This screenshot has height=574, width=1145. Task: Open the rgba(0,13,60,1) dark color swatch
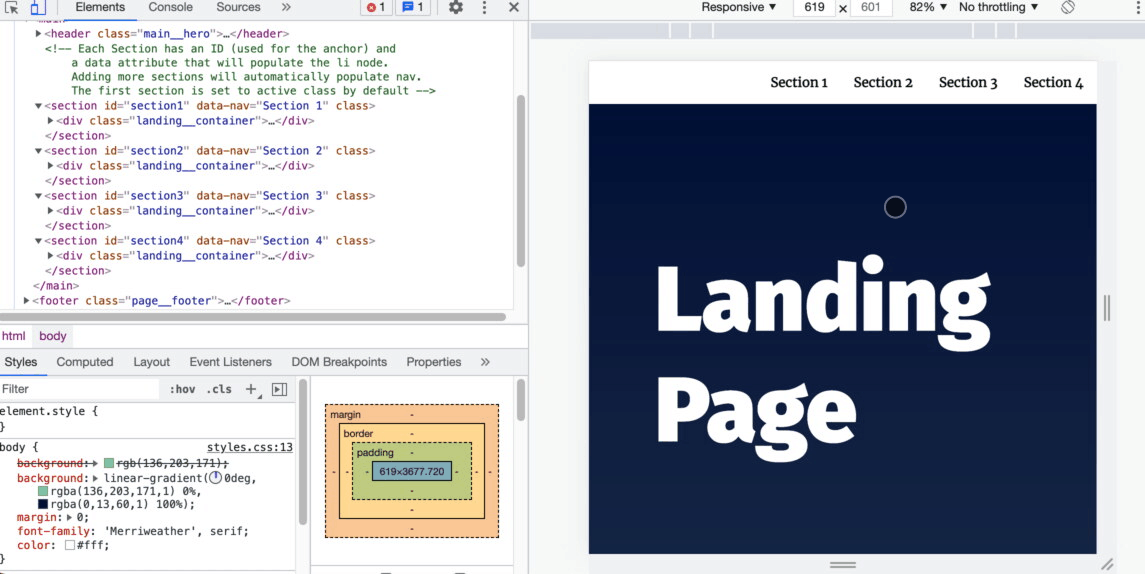[43, 505]
